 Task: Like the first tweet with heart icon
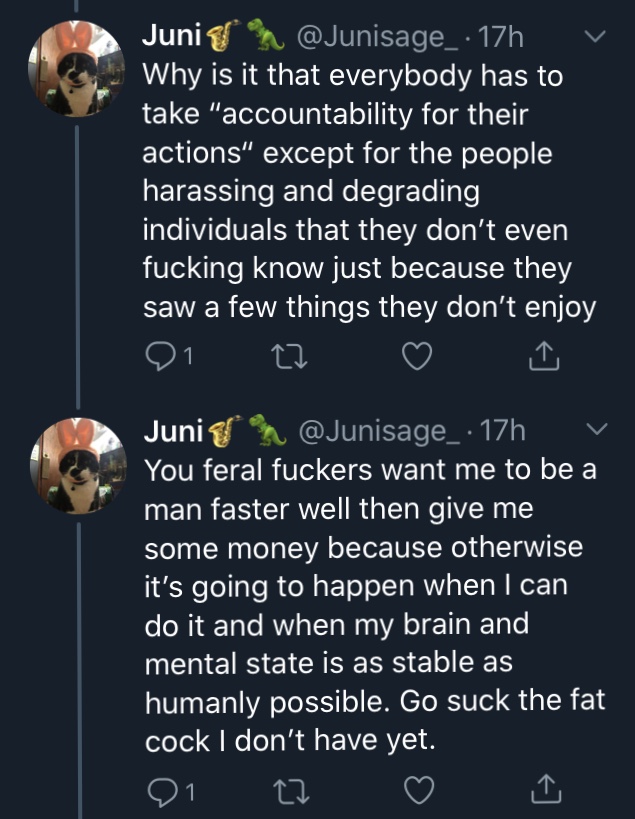417,357
